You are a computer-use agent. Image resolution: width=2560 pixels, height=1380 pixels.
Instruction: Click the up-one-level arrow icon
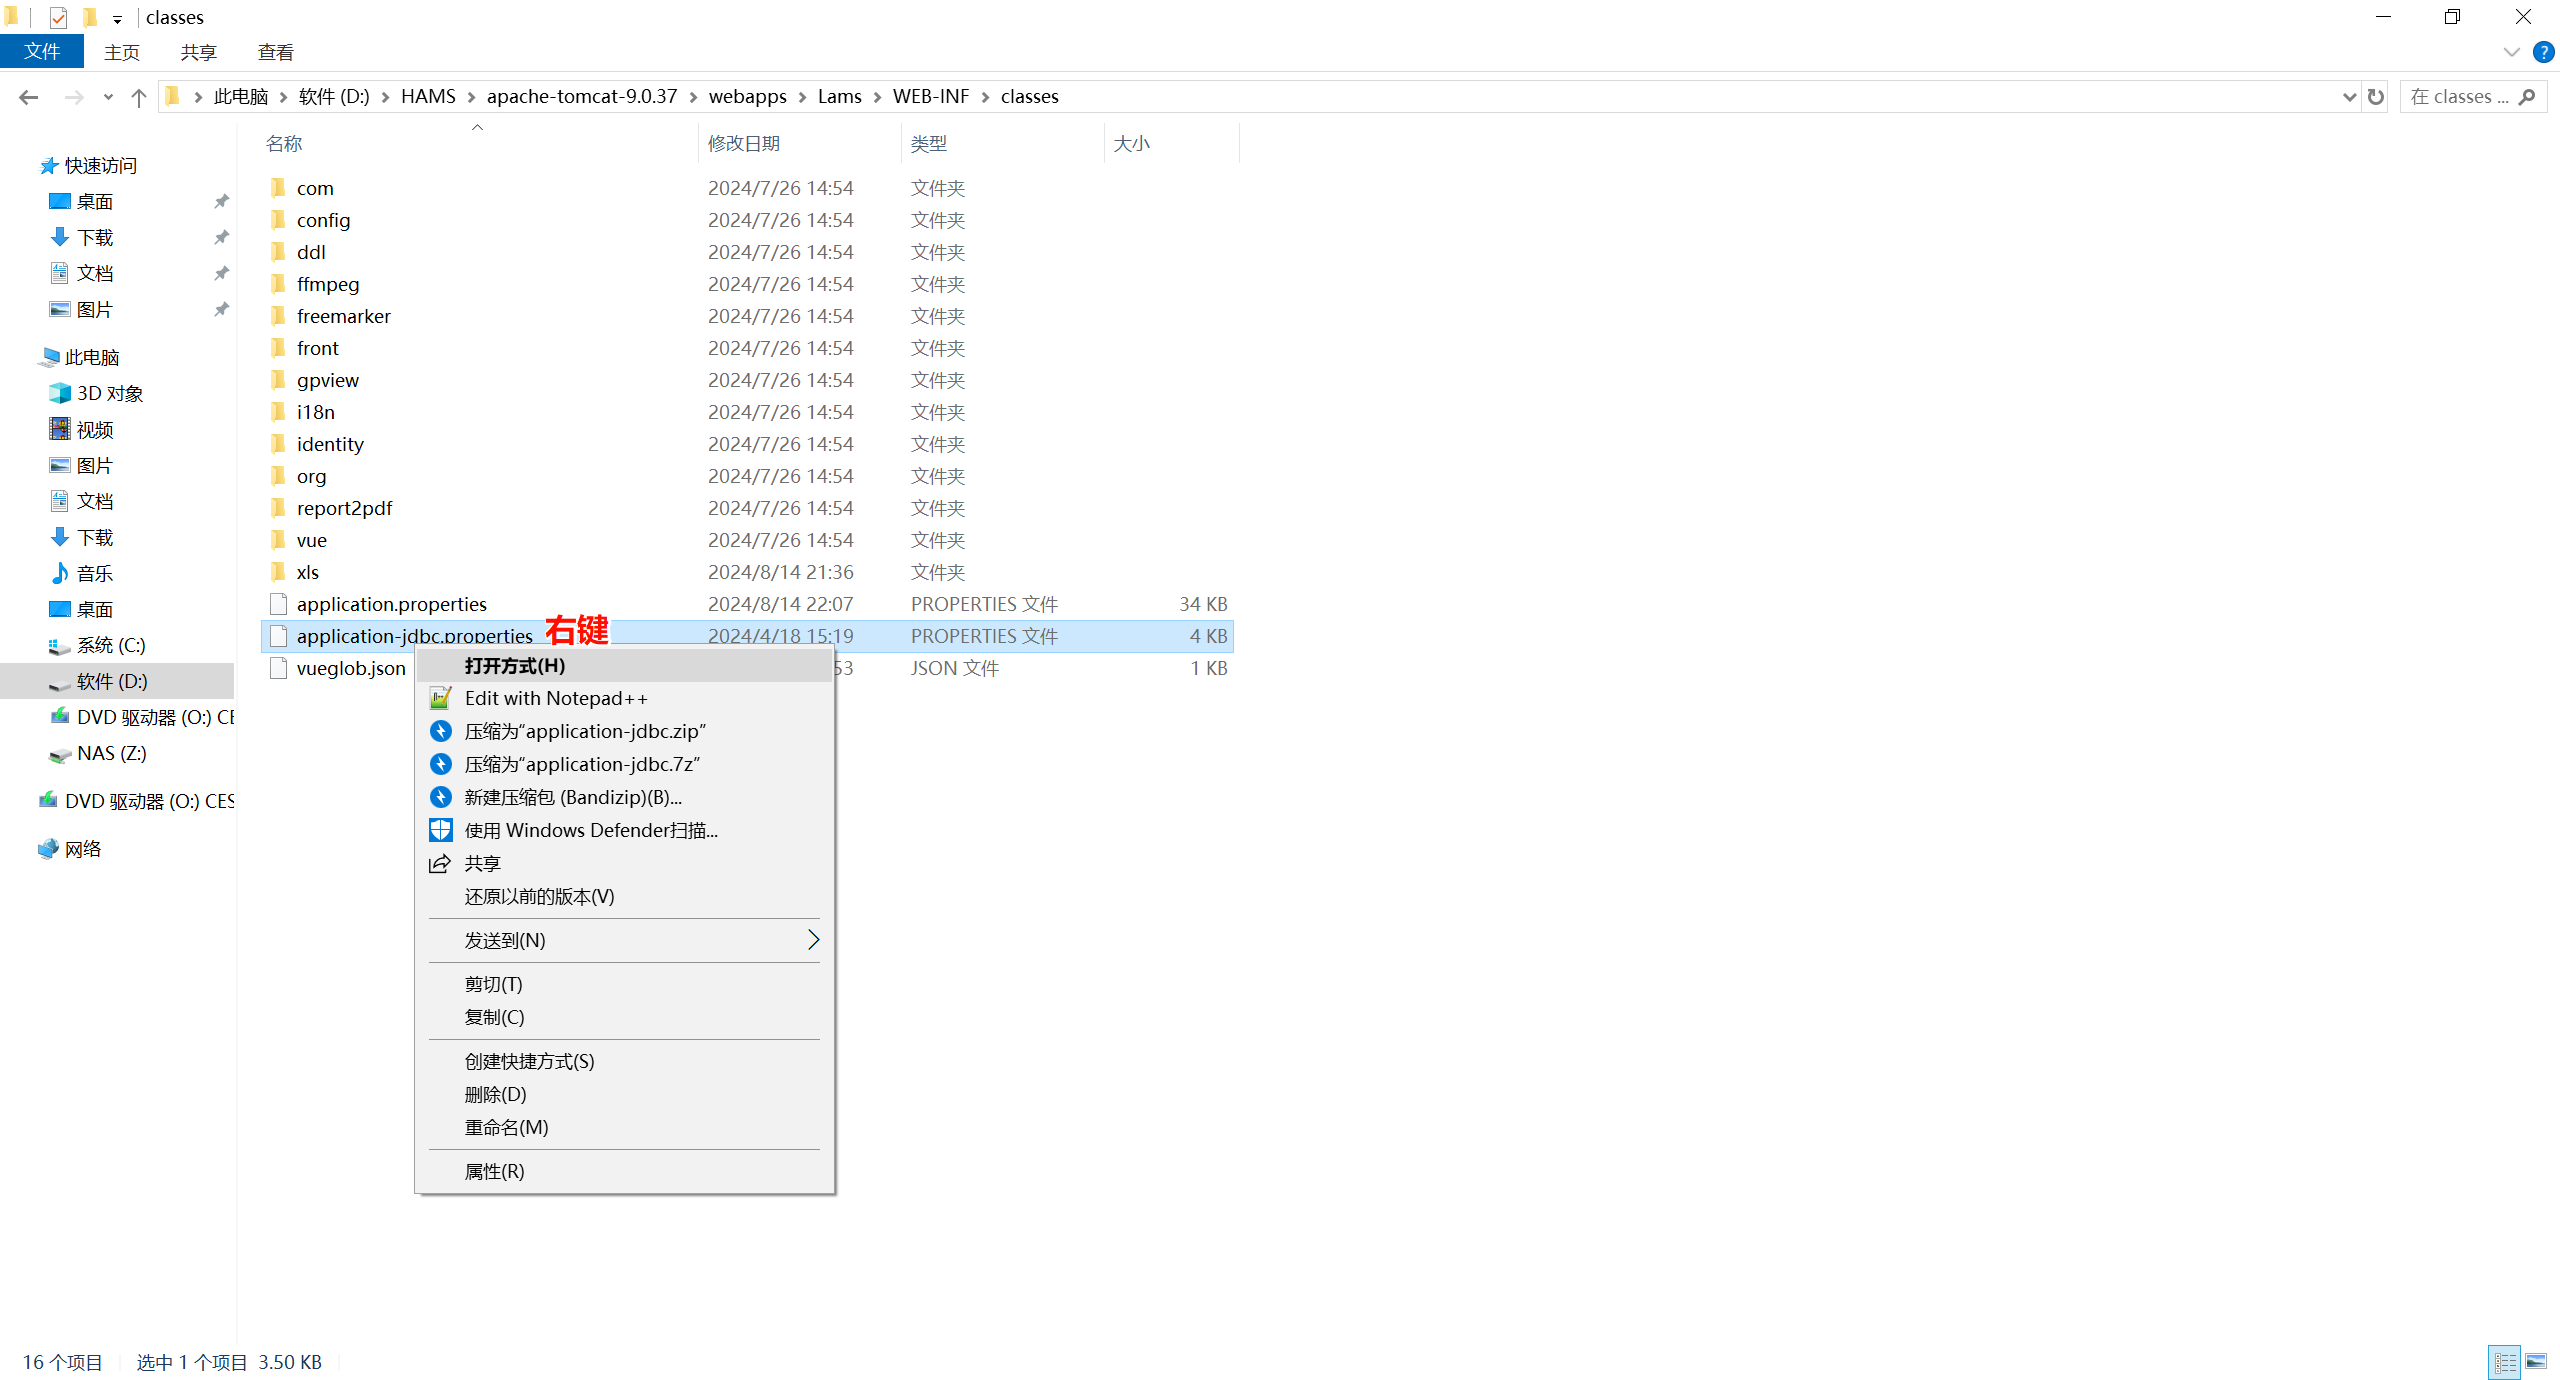[139, 97]
